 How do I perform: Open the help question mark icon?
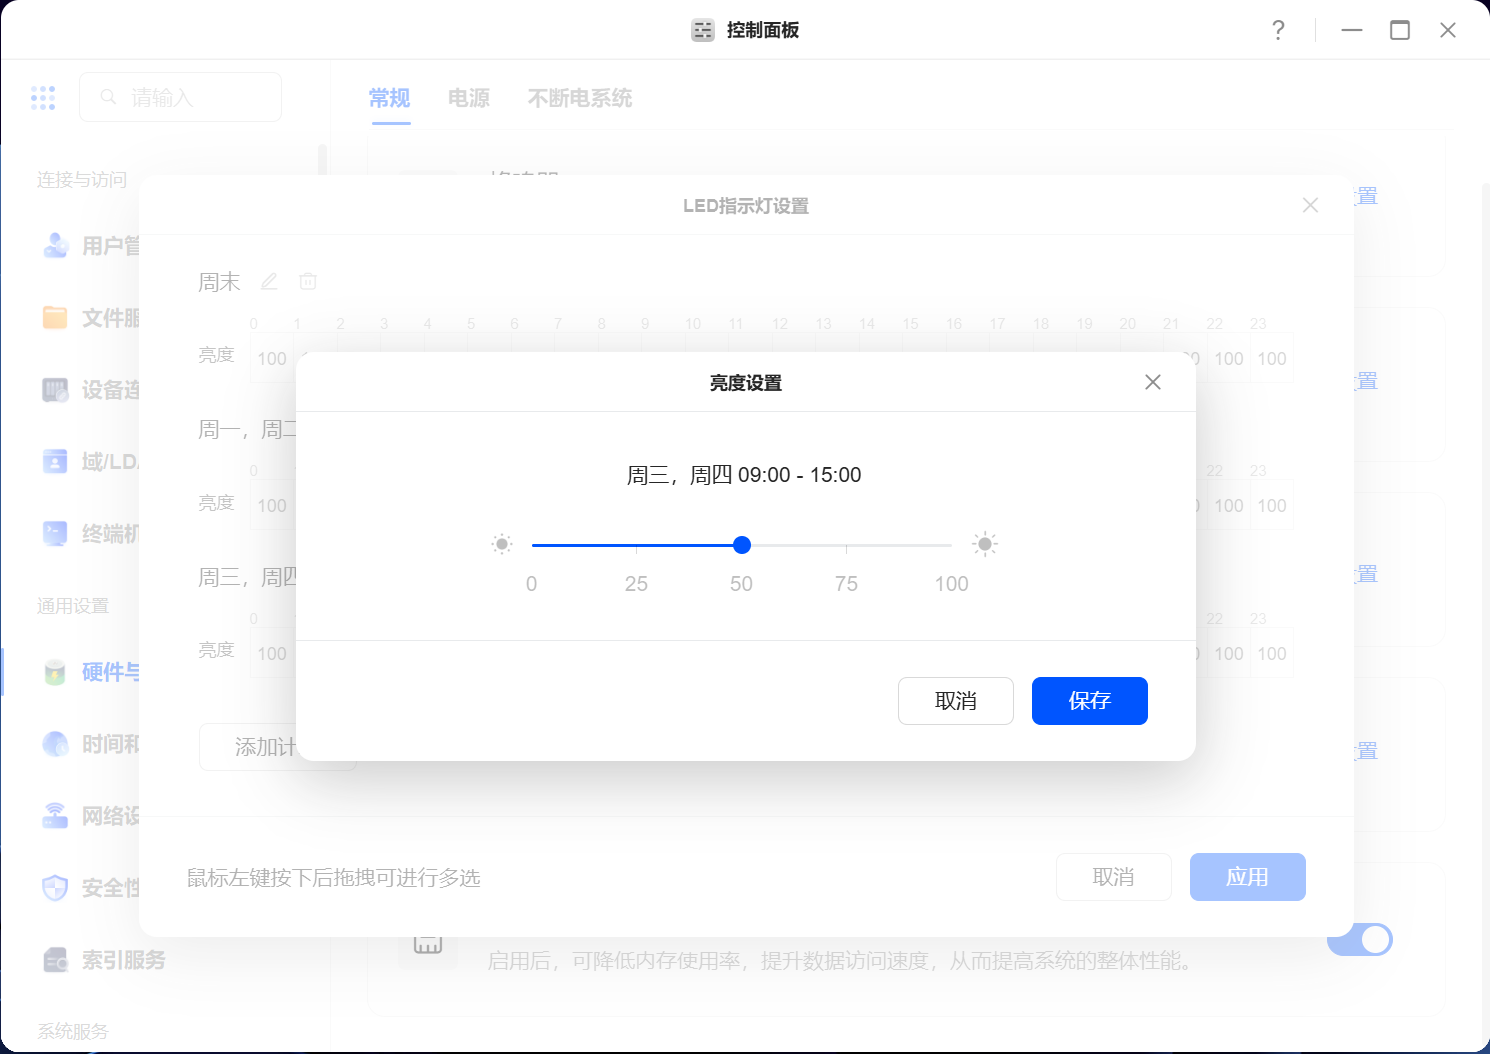[x=1278, y=30]
